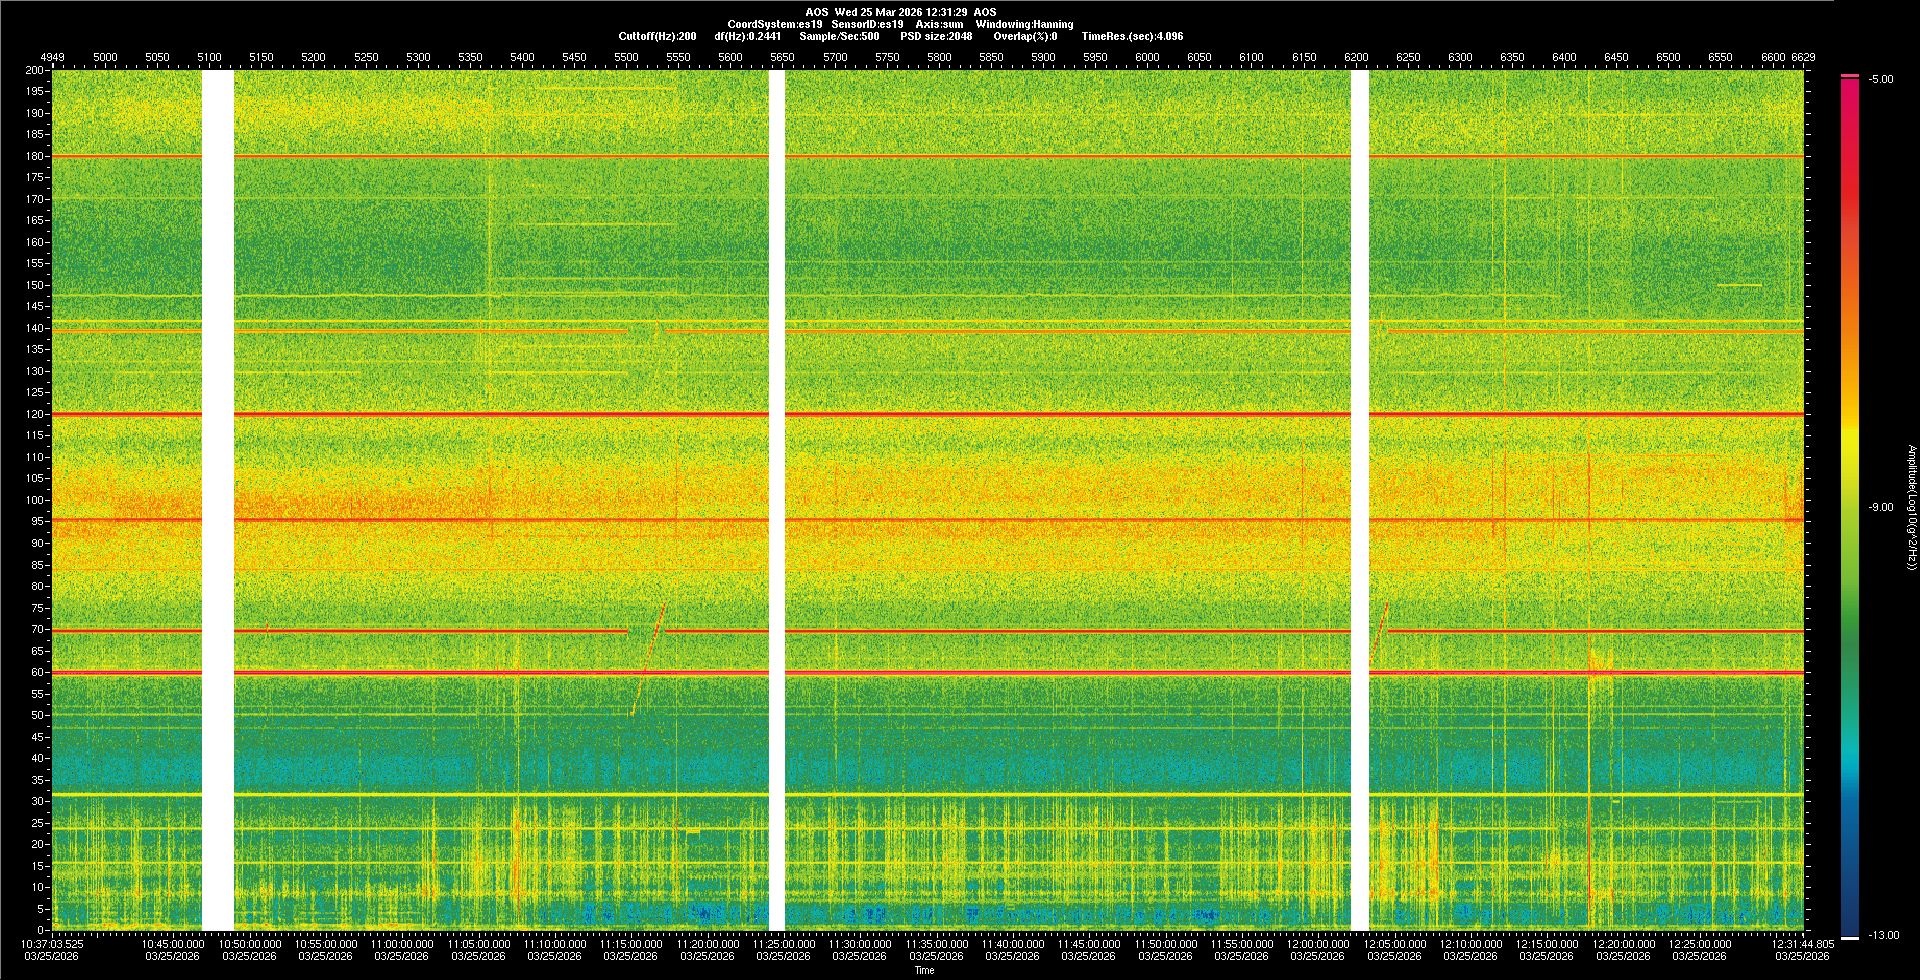Screen dimensions: 1920x980
Task: Click the Time label below the x-axis
Action: point(924,970)
